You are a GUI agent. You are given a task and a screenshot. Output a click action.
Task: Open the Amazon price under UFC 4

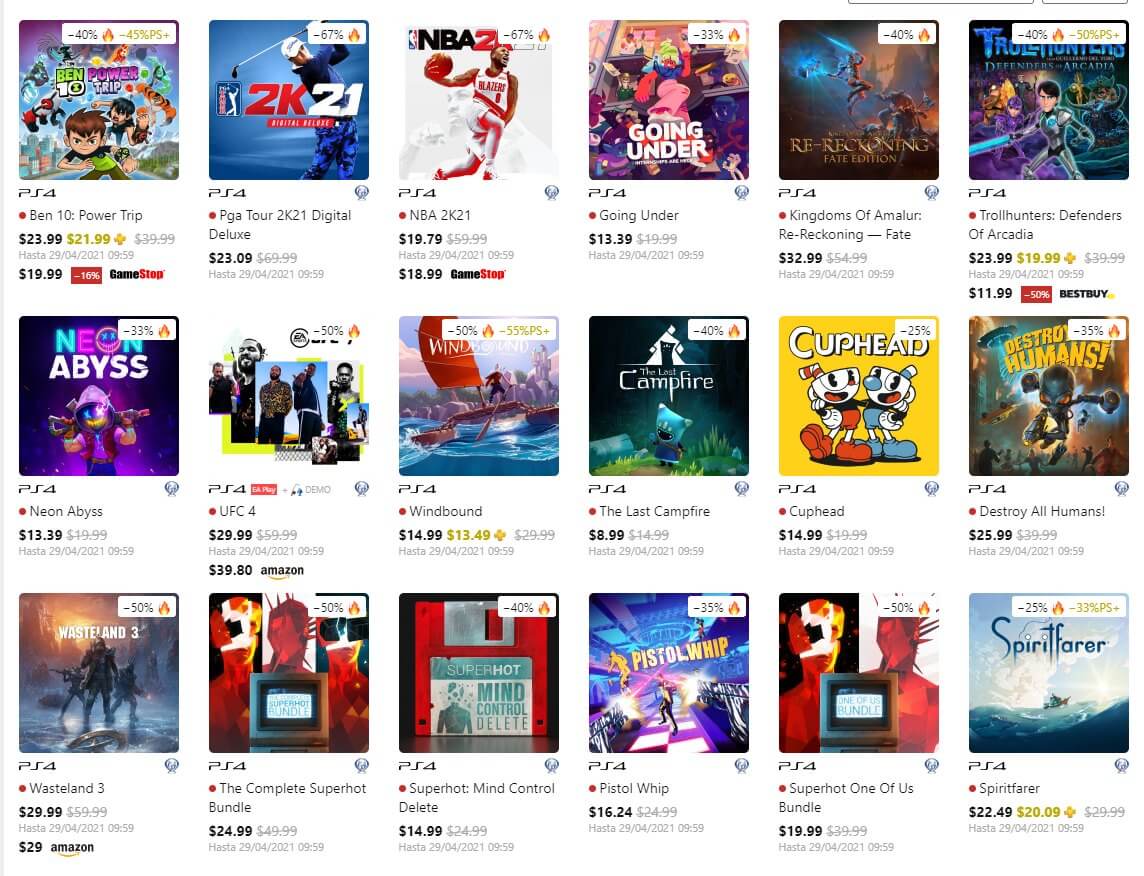pos(256,570)
